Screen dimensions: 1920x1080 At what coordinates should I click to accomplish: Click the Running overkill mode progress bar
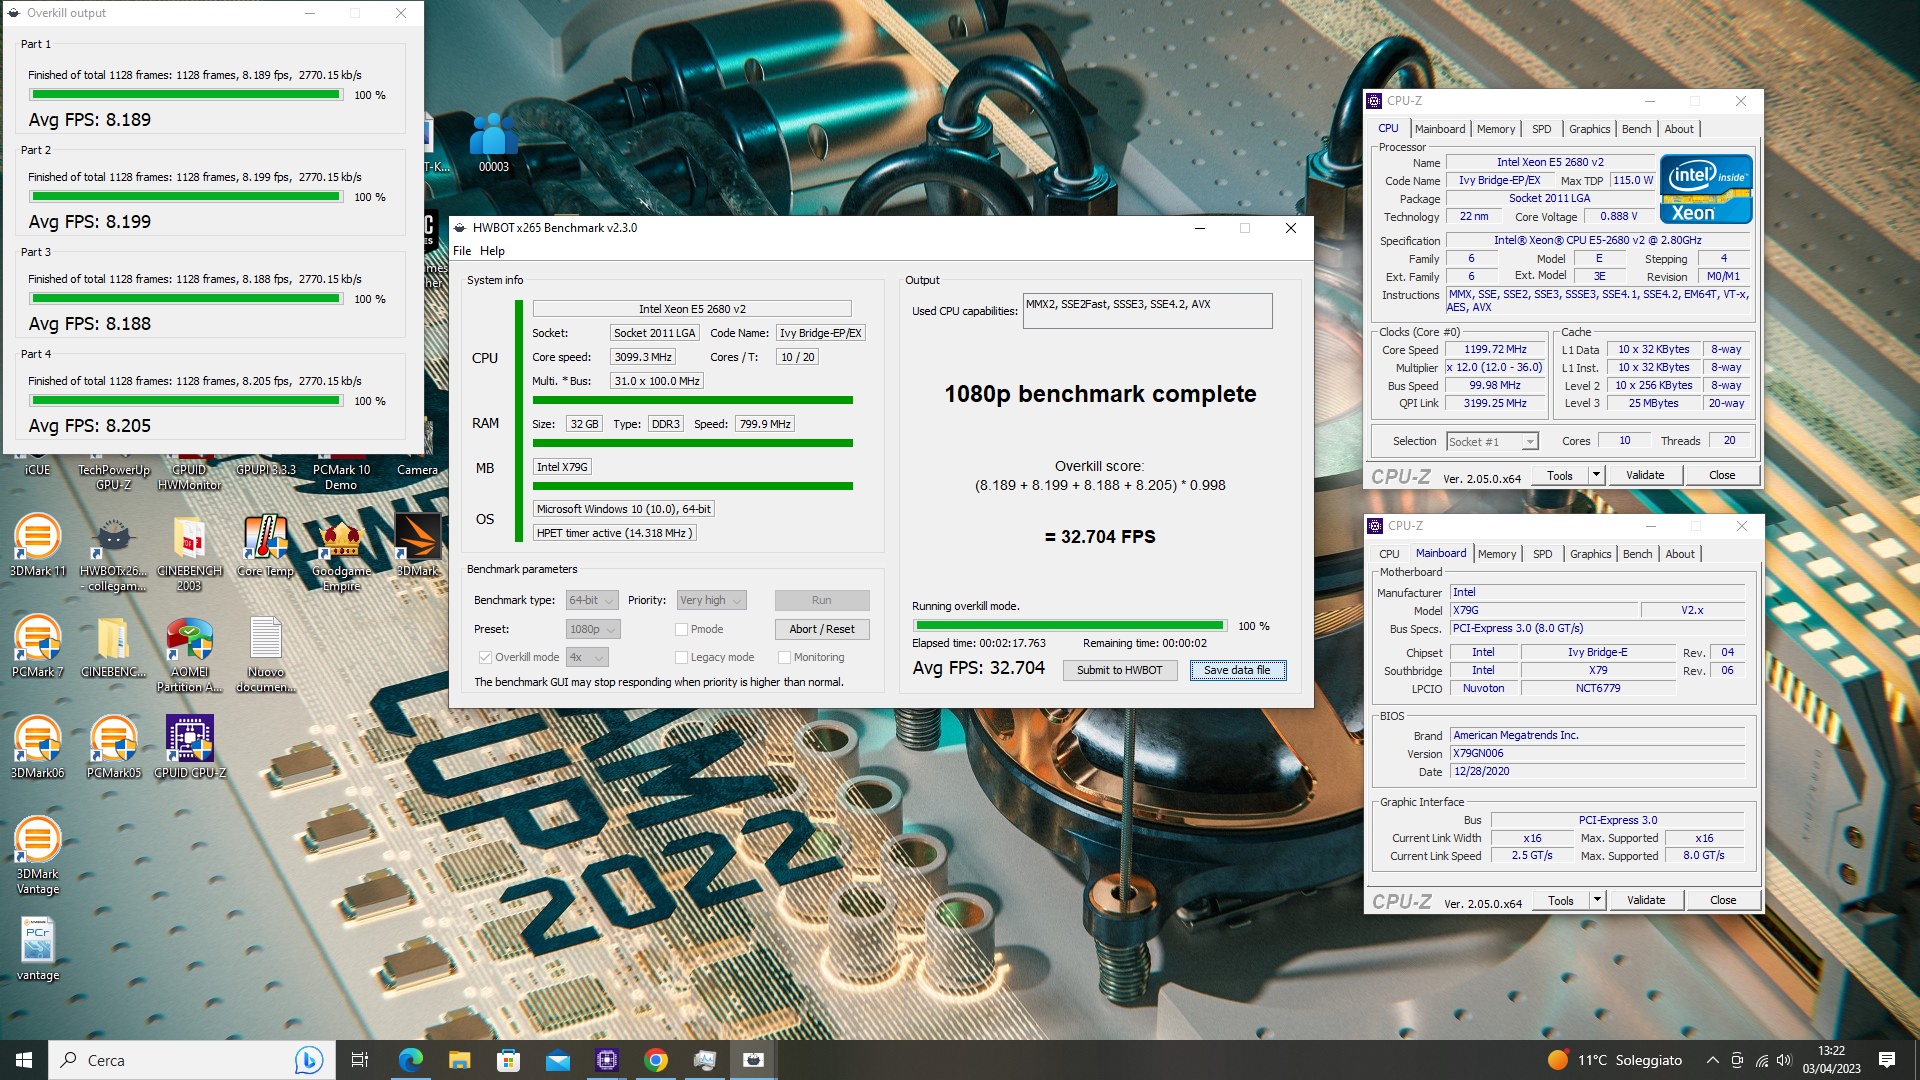(1069, 626)
